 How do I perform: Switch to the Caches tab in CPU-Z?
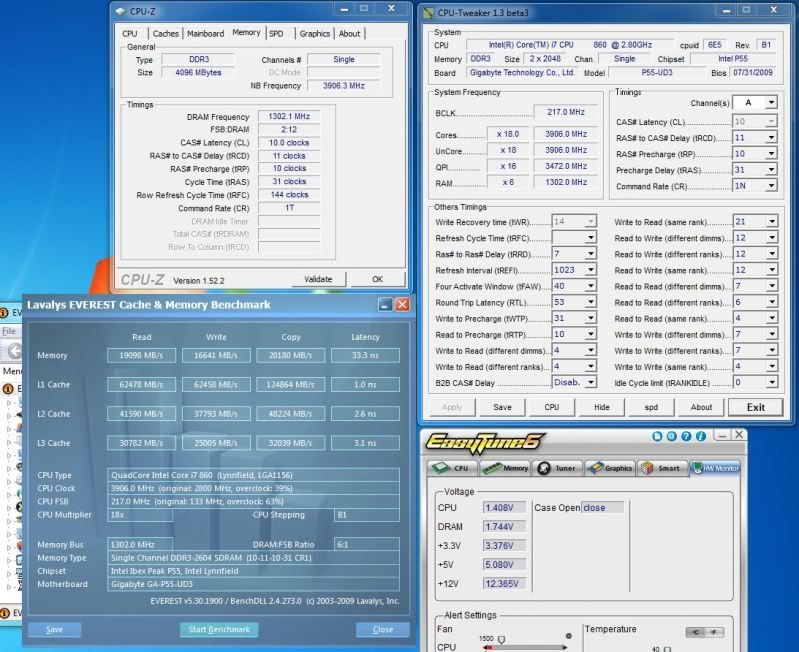coord(166,34)
